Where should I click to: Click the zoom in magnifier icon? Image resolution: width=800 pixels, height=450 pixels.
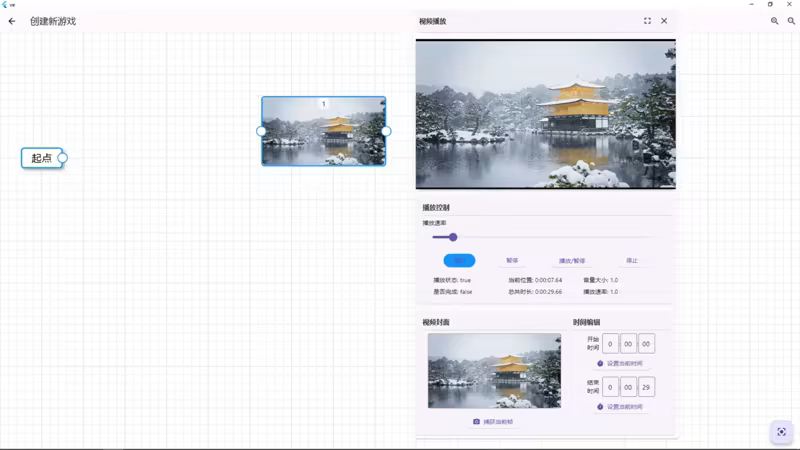point(775,21)
